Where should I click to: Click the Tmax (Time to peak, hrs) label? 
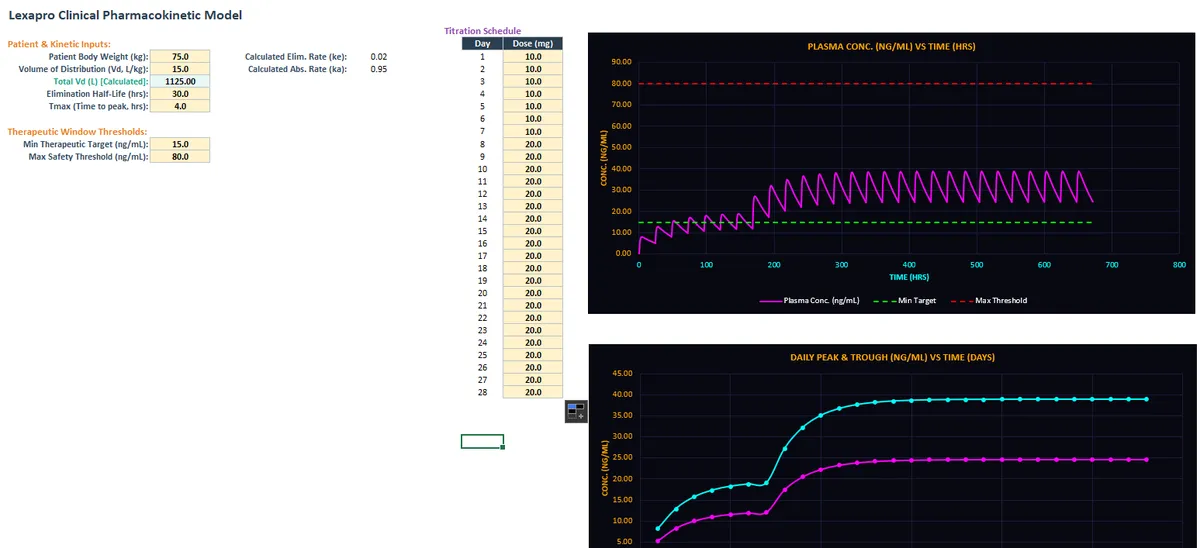pos(98,106)
